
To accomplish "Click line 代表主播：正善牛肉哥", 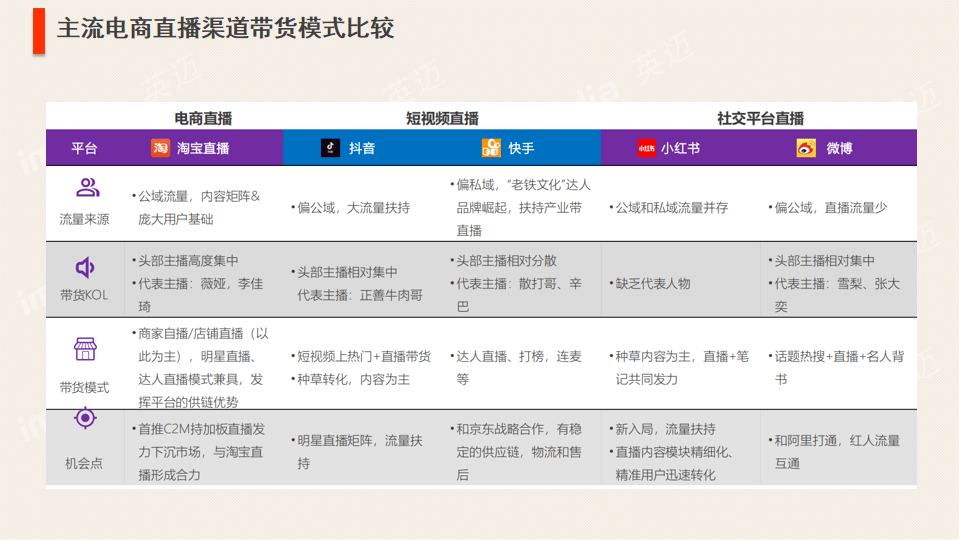I will tap(360, 295).
